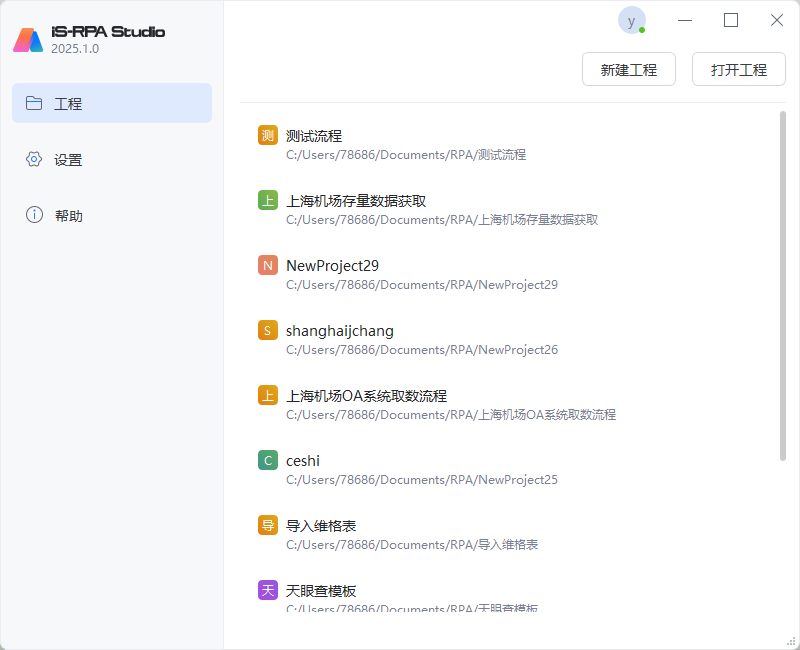Switch to the 设置 menu item
800x650 pixels.
68,160
